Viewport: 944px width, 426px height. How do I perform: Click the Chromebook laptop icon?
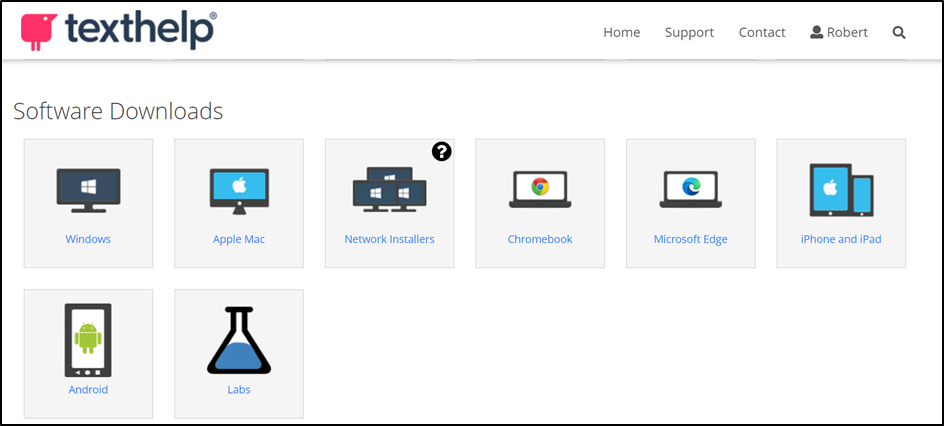pyautogui.click(x=540, y=189)
